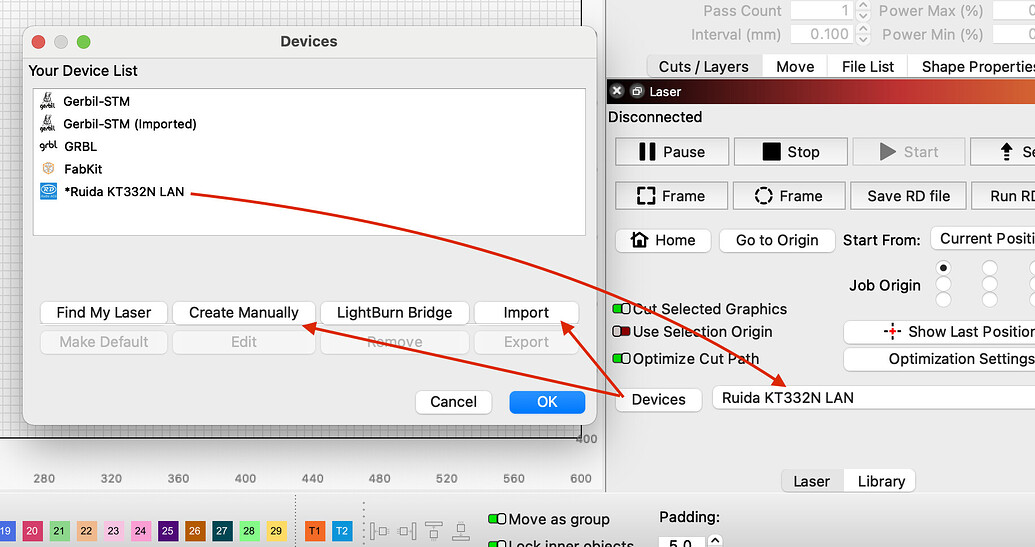Select the *Ruida KT332N LAN device
Viewport: 1035px width, 547px height.
[309, 191]
